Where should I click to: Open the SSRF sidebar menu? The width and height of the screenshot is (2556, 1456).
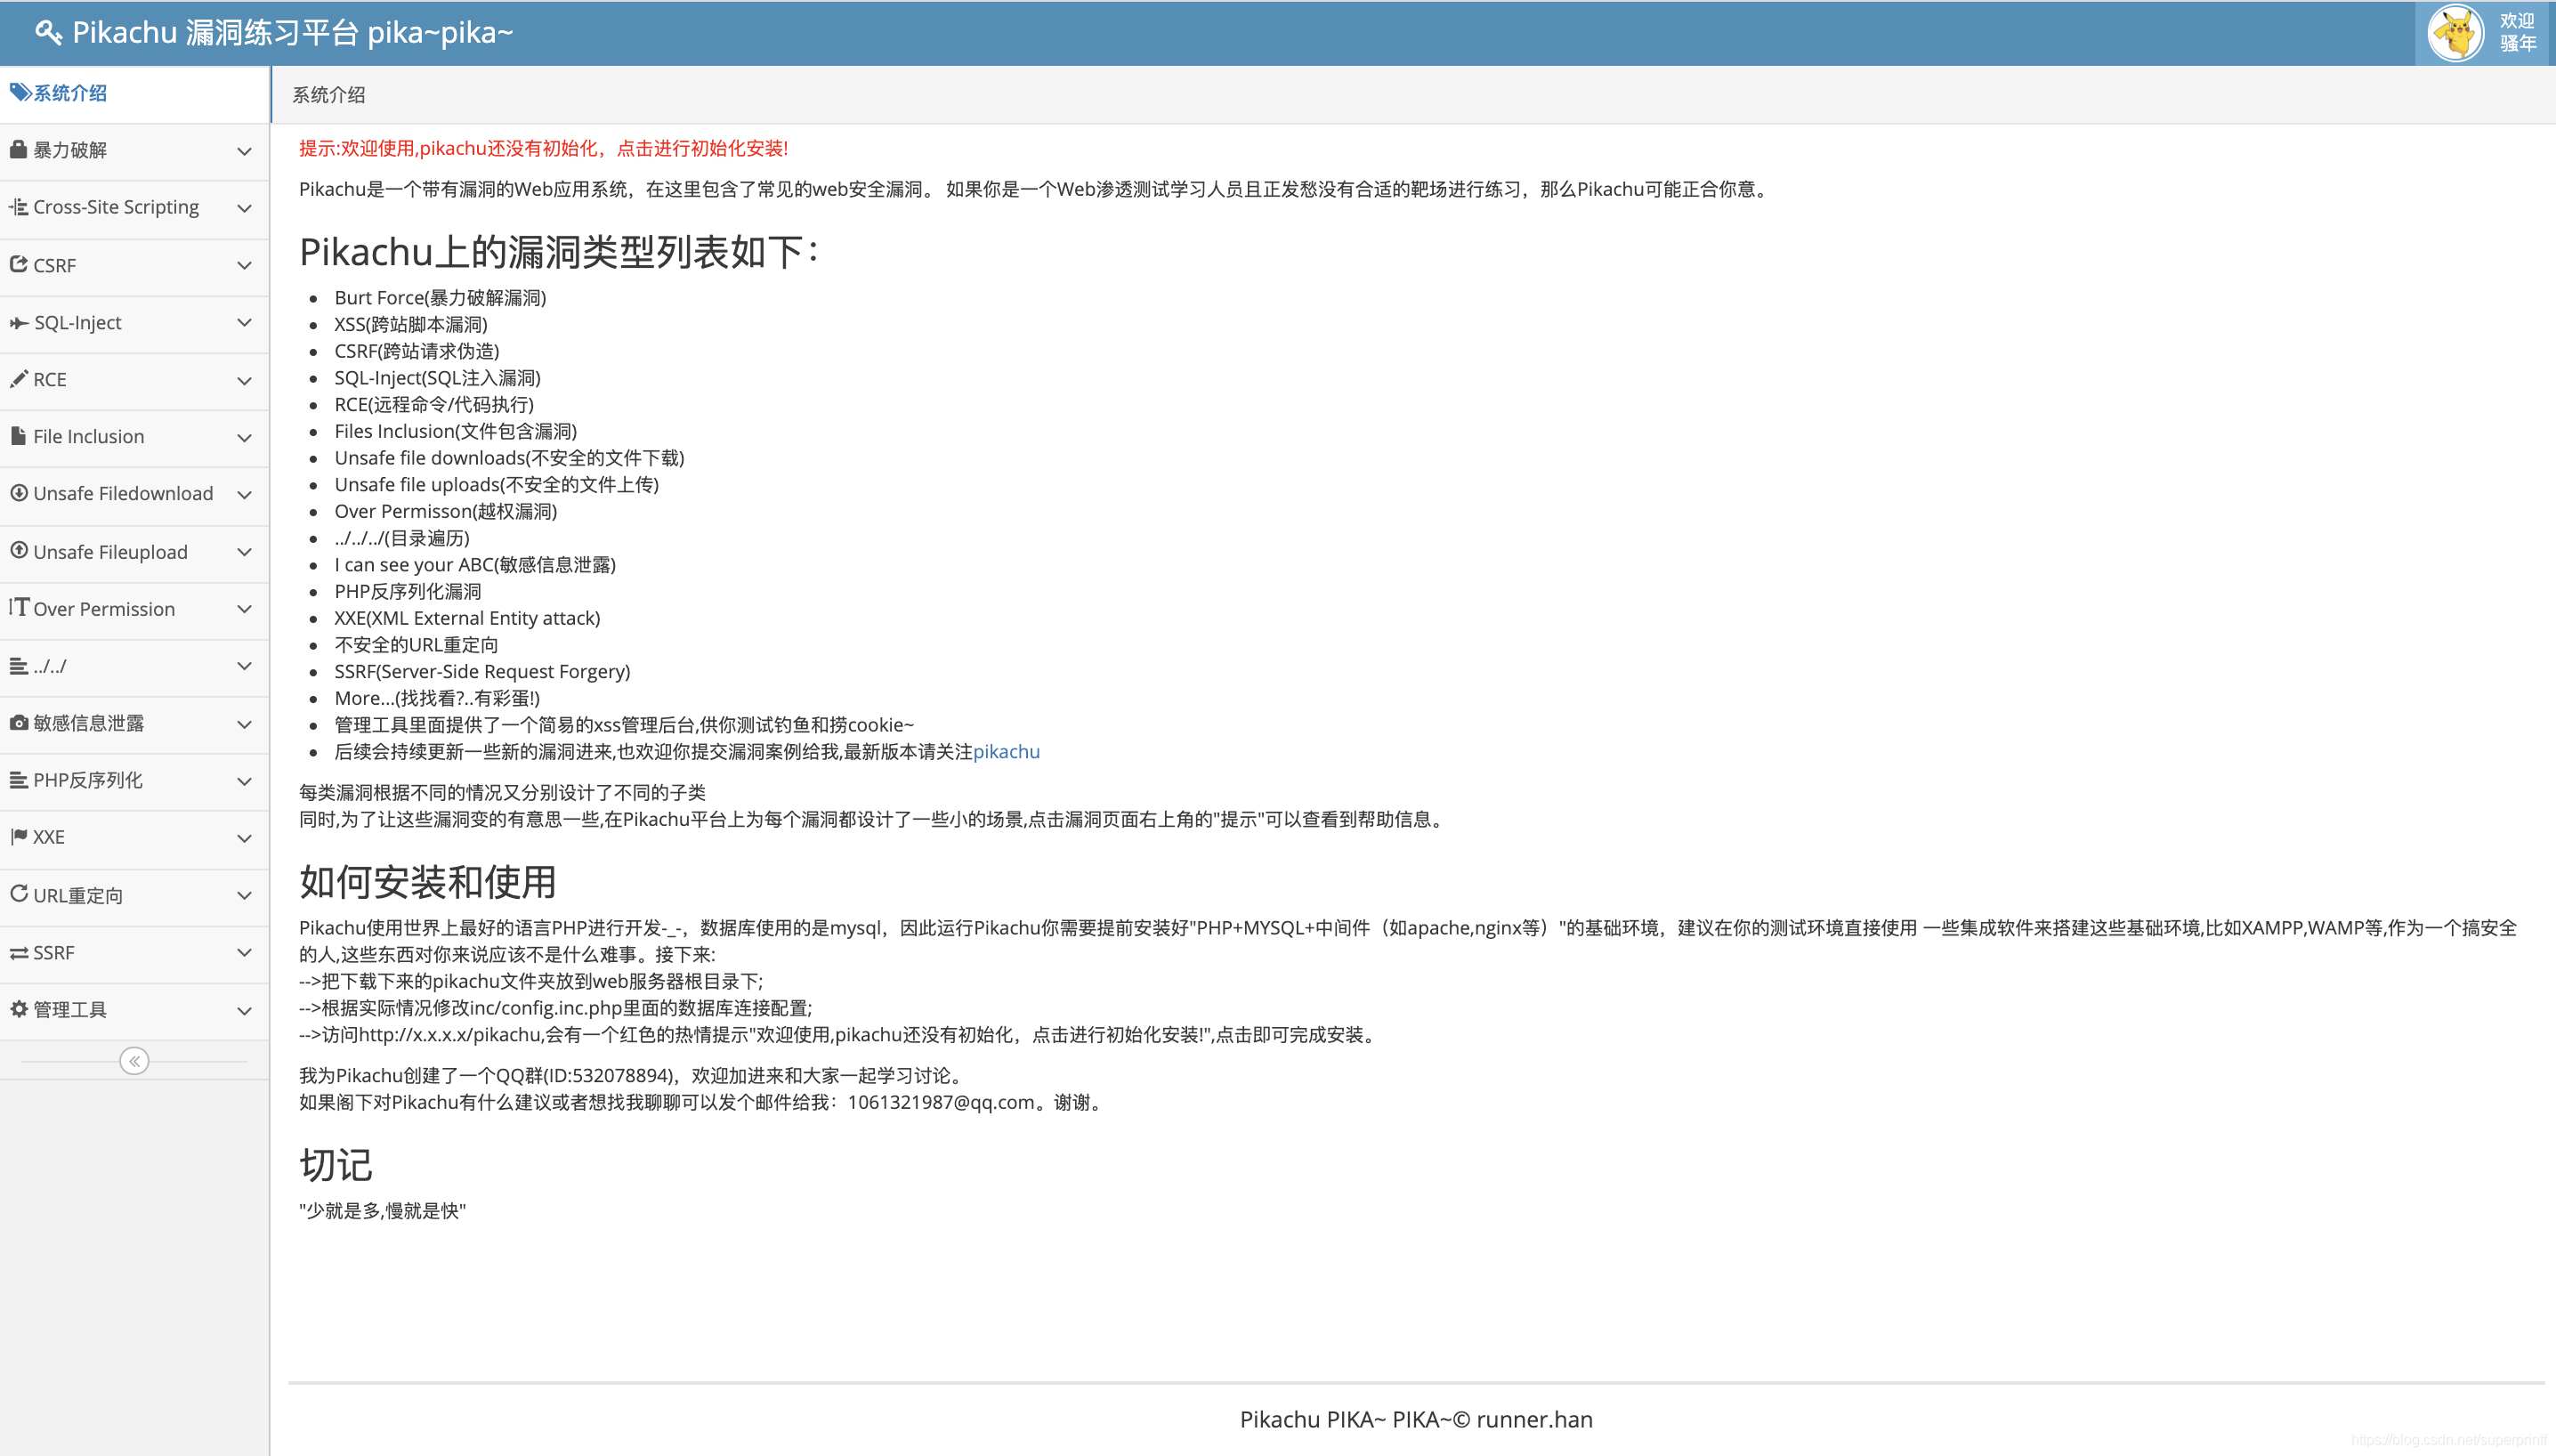[x=134, y=953]
